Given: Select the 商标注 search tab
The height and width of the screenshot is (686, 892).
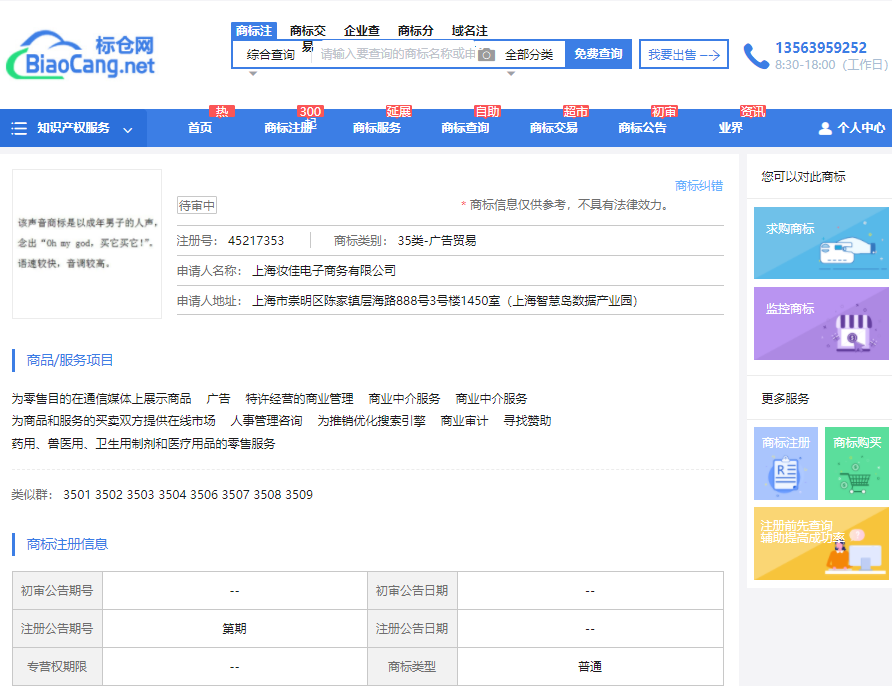Looking at the screenshot, I should point(254,31).
